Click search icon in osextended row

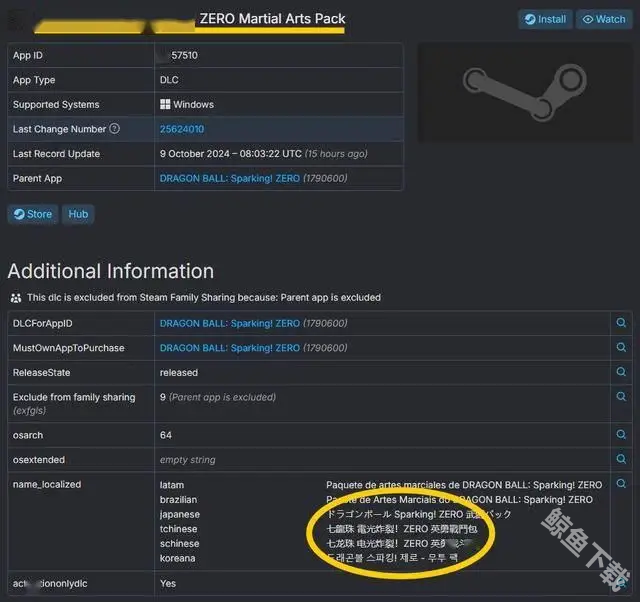click(621, 460)
